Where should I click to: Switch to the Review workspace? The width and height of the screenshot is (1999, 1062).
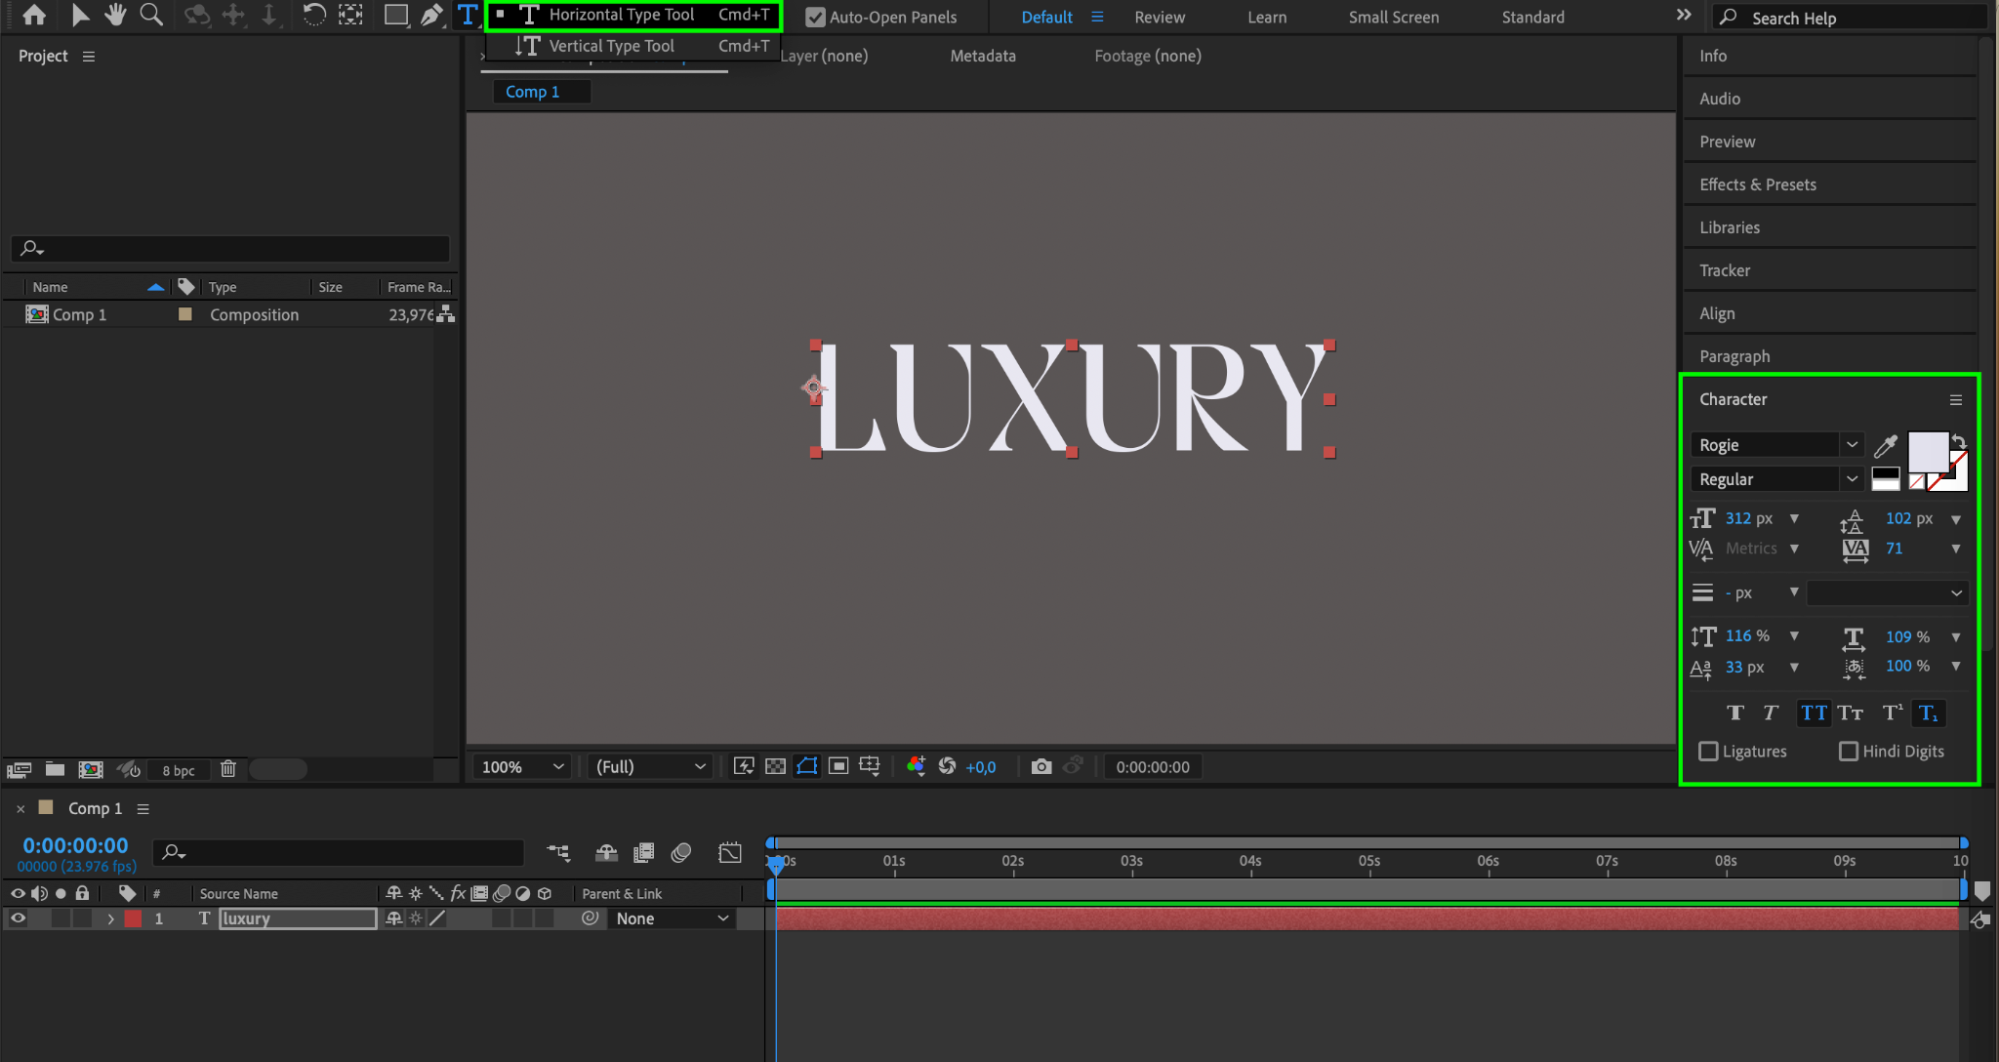[x=1159, y=17]
